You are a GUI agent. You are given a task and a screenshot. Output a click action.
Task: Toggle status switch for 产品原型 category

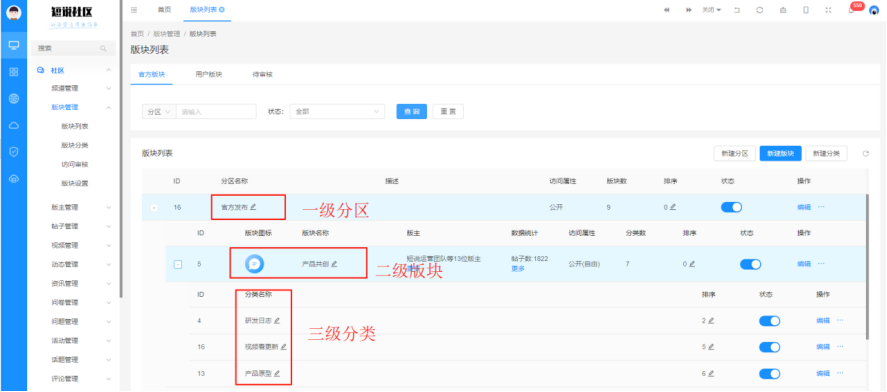pos(769,374)
